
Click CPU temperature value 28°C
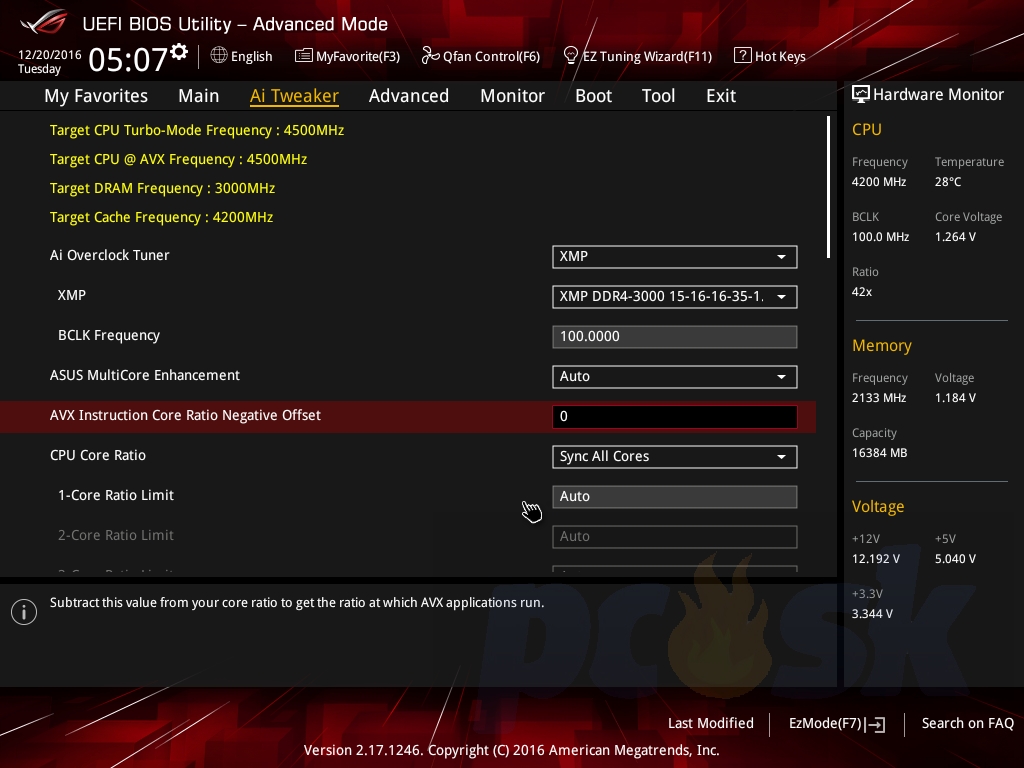tap(948, 182)
